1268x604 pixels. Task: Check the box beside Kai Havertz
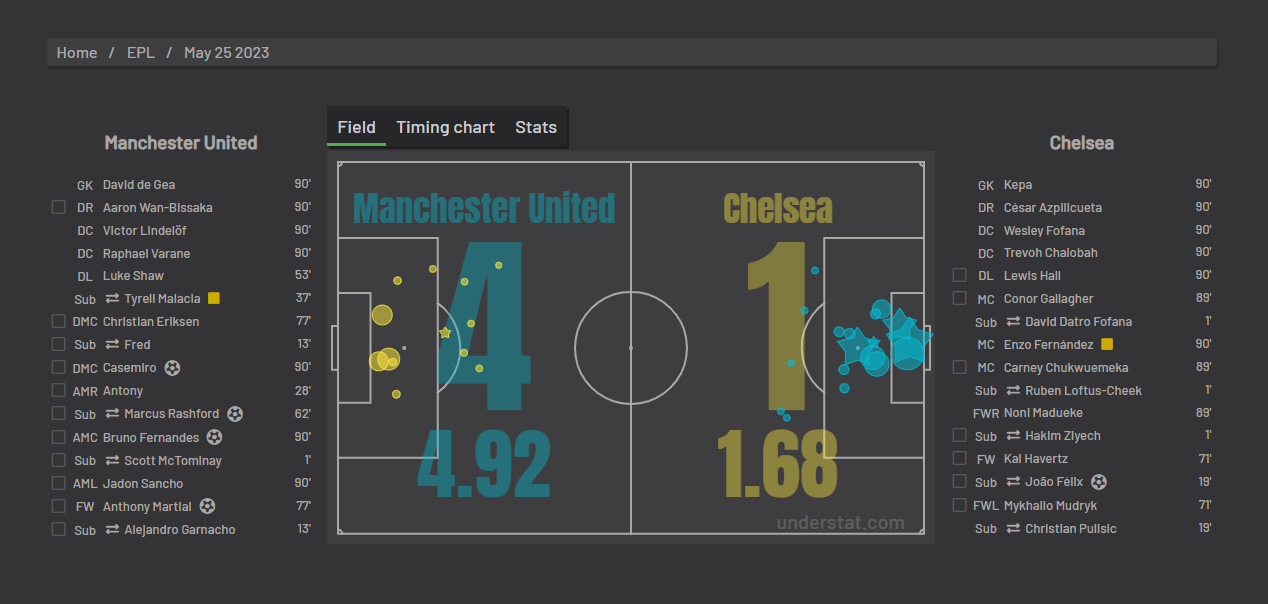[x=960, y=459]
